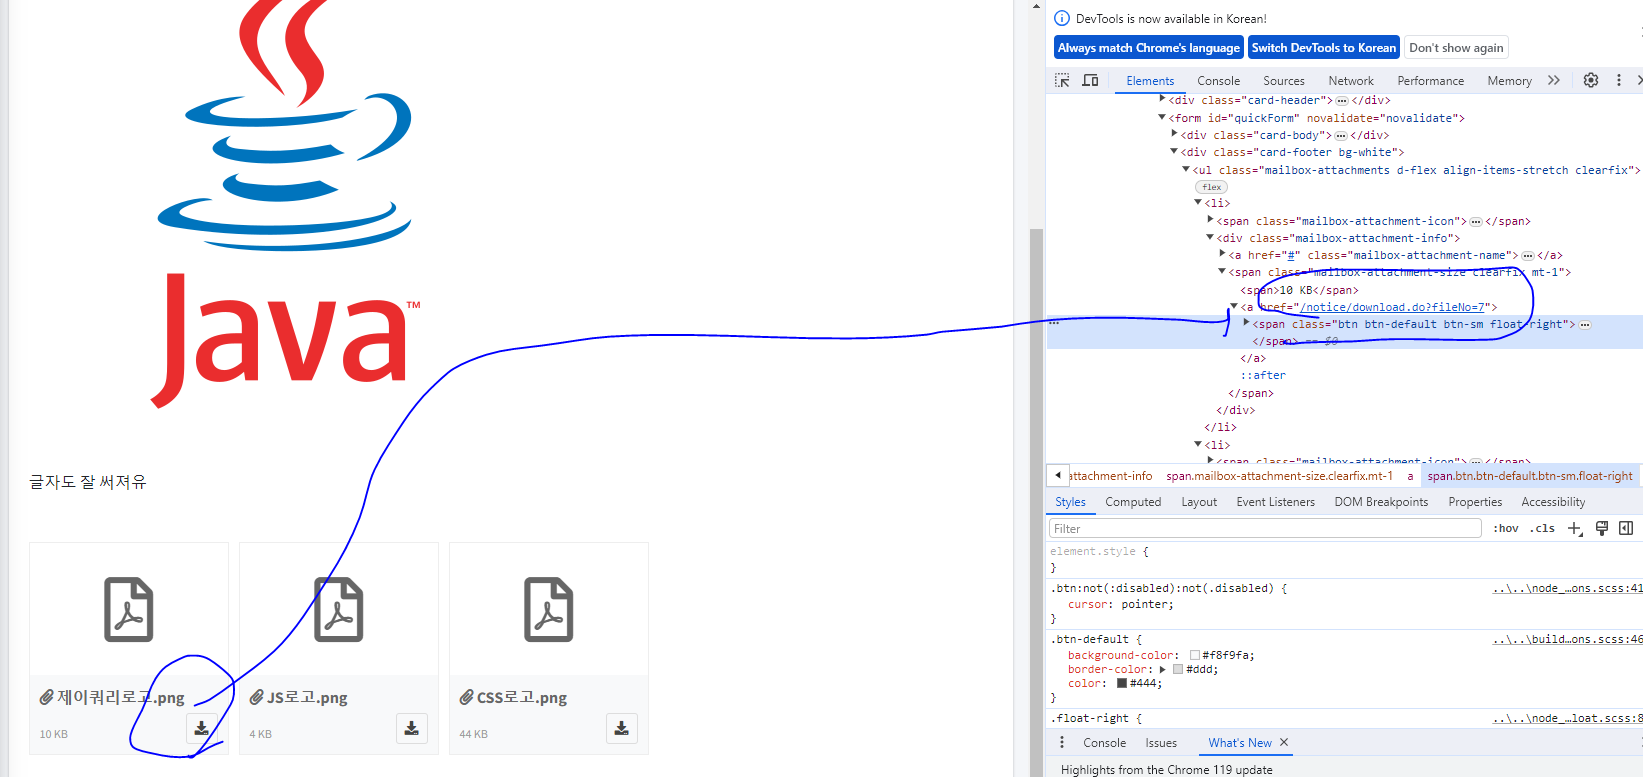The width and height of the screenshot is (1643, 777).
Task: Switch to Sources tab
Action: pos(1284,81)
